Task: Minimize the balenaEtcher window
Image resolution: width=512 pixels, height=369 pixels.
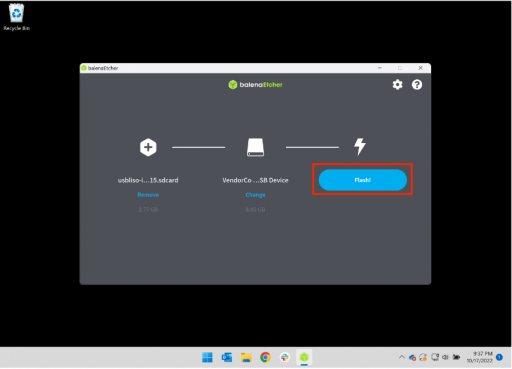Action: 380,68
